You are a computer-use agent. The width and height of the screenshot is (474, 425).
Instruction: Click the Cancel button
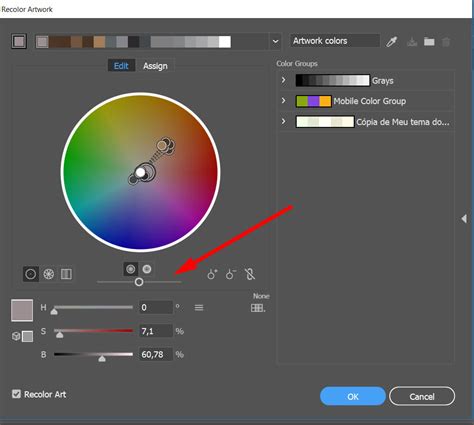click(x=422, y=396)
